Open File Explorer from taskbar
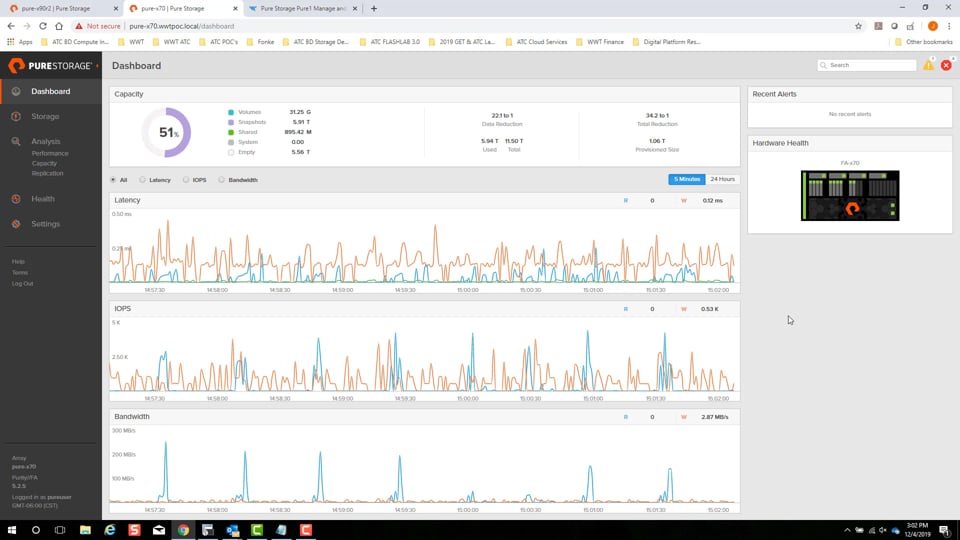960x540 pixels. pyautogui.click(x=85, y=530)
